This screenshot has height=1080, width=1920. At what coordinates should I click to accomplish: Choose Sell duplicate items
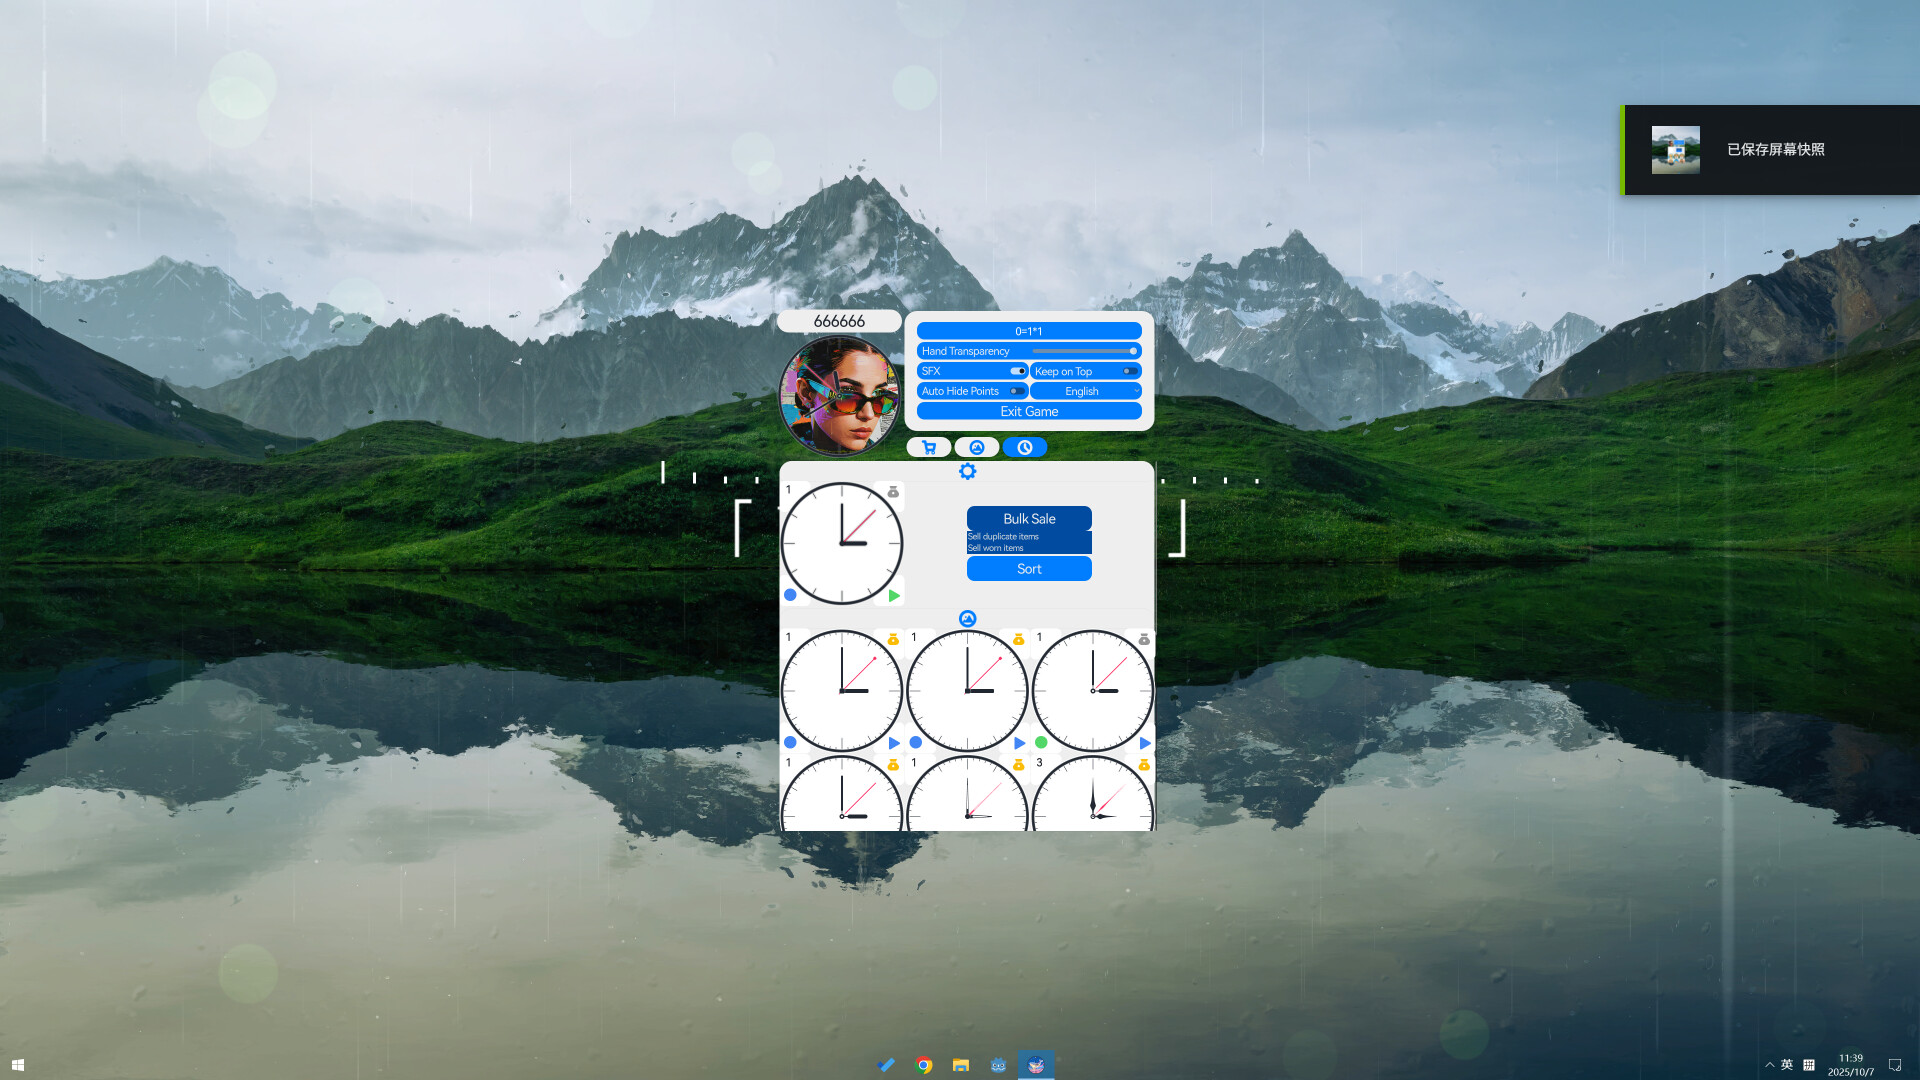1005,536
